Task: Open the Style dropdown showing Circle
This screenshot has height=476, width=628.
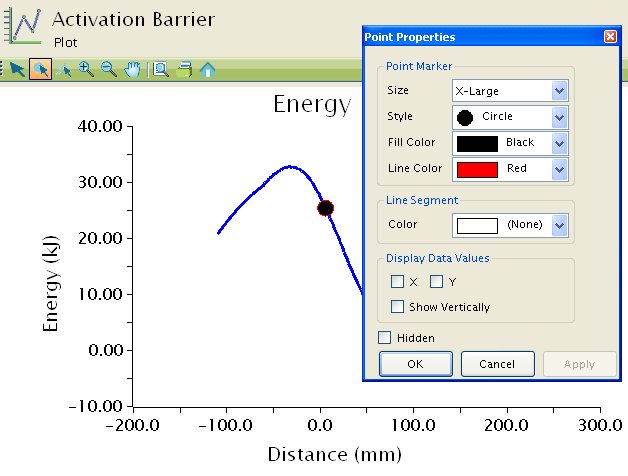Action: click(510, 117)
